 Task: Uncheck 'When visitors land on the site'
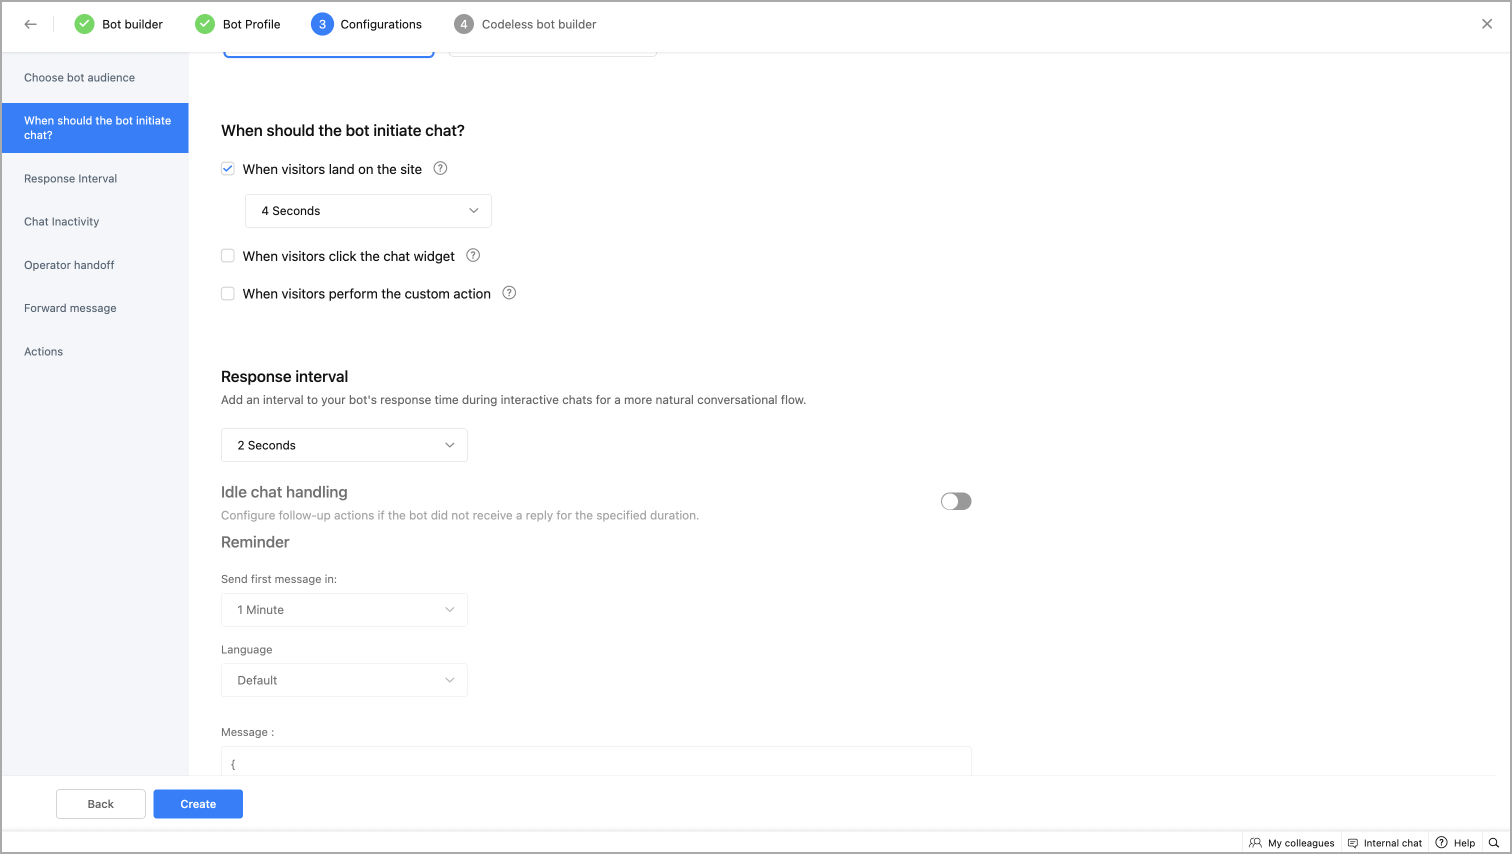(228, 169)
